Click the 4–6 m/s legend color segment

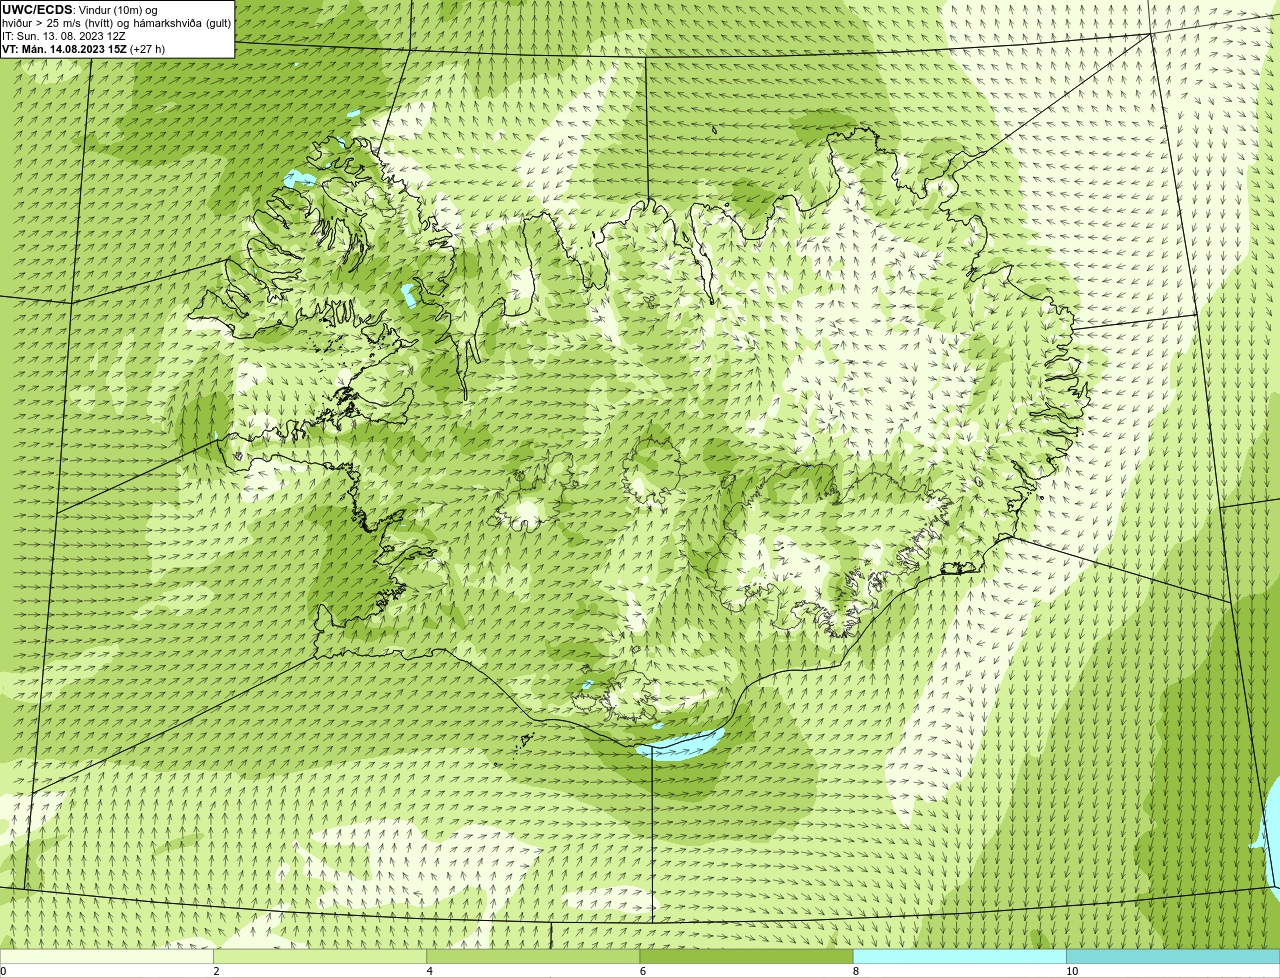533,957
